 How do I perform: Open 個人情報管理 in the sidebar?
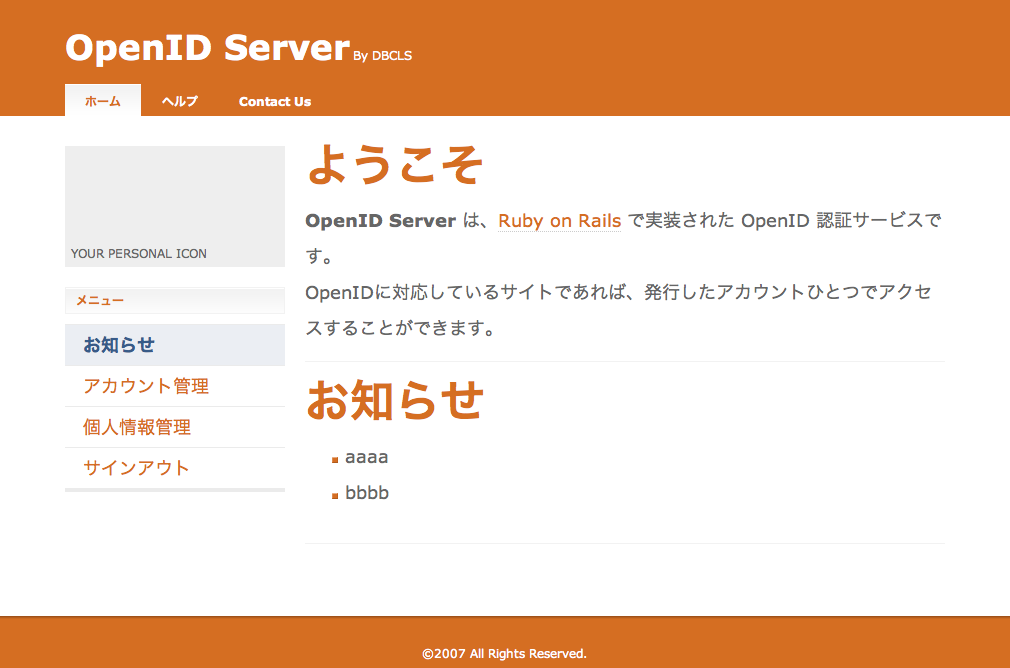coord(175,427)
